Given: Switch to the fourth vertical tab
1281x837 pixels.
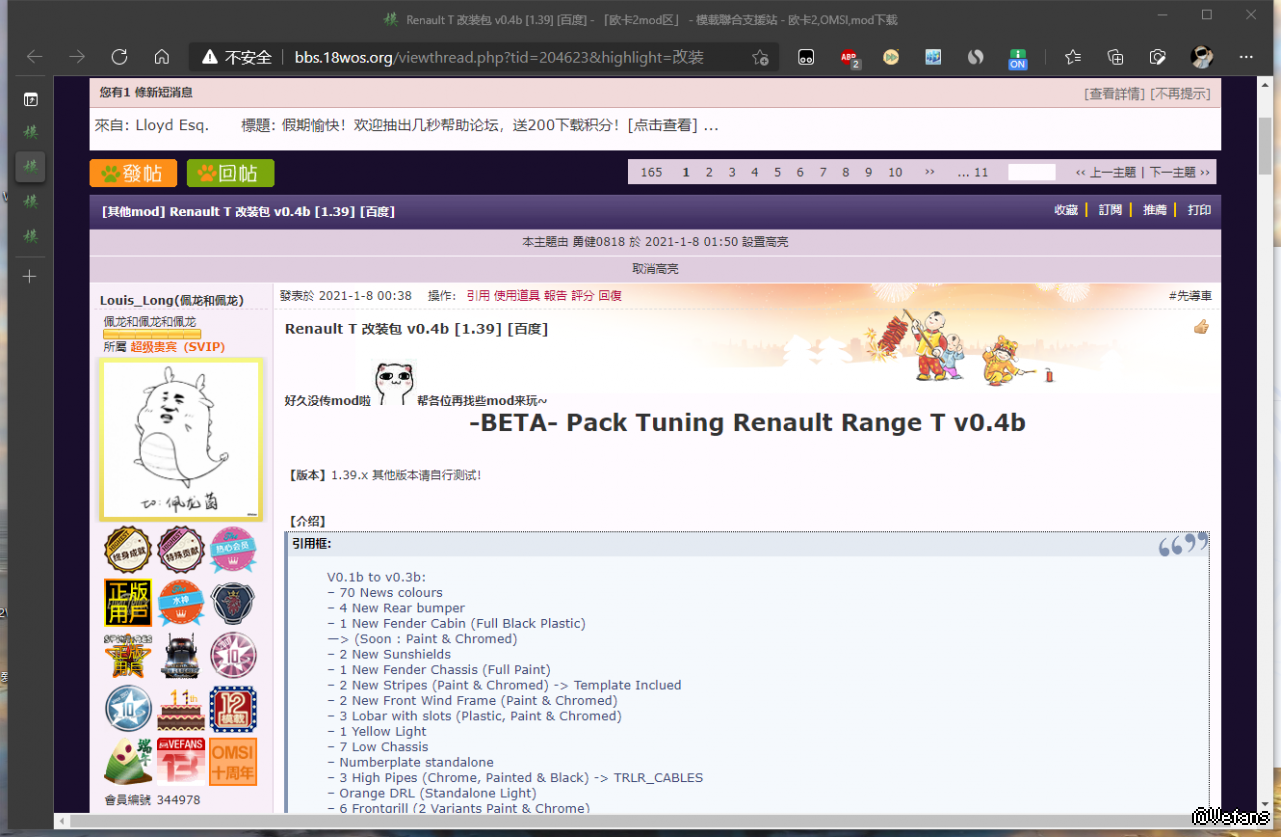Looking at the screenshot, I should 30,236.
